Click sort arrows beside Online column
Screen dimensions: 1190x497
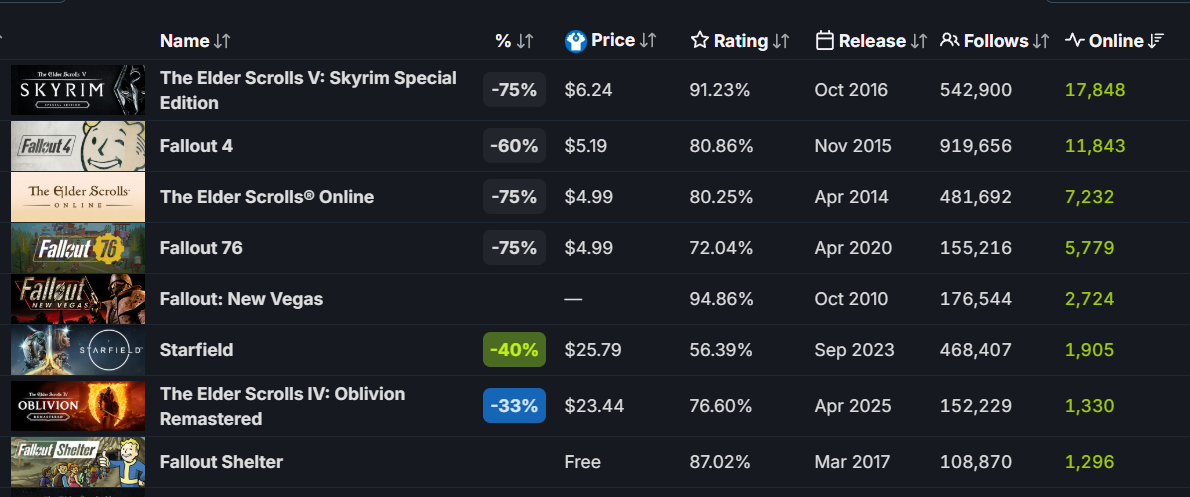pyautogui.click(x=1156, y=41)
